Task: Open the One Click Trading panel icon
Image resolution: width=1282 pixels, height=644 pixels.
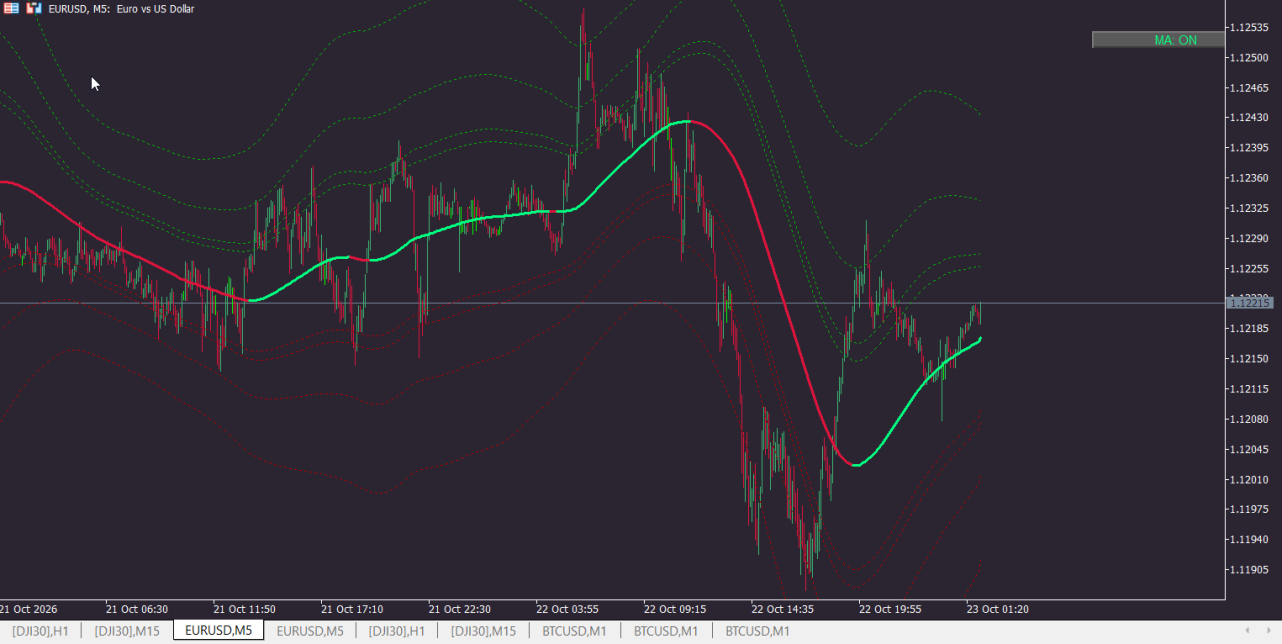Action: (34, 8)
